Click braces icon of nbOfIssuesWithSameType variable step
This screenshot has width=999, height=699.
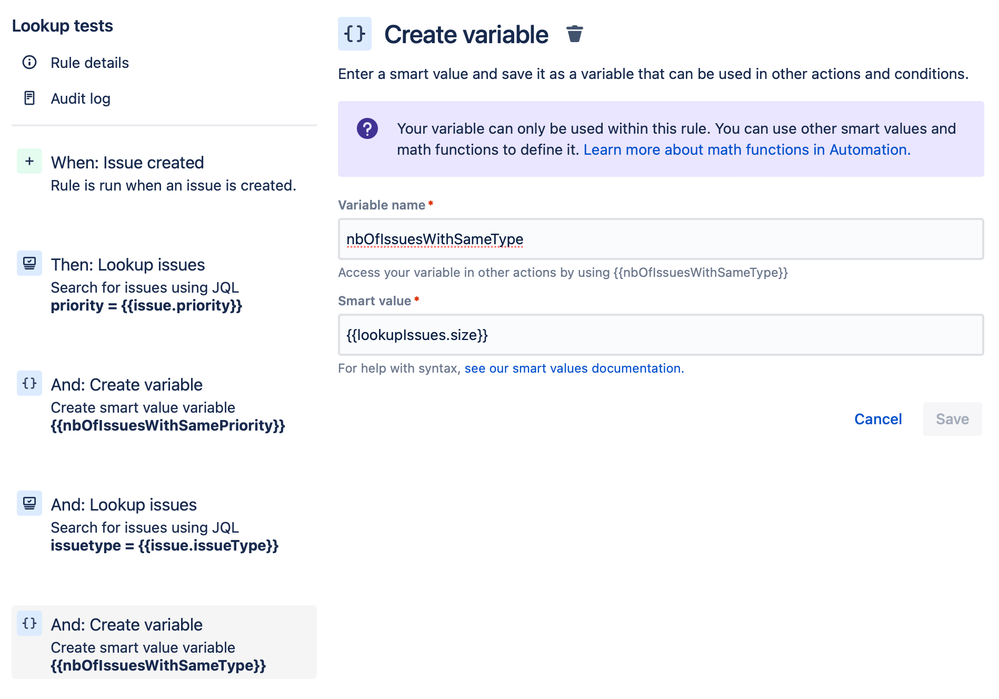coord(29,623)
